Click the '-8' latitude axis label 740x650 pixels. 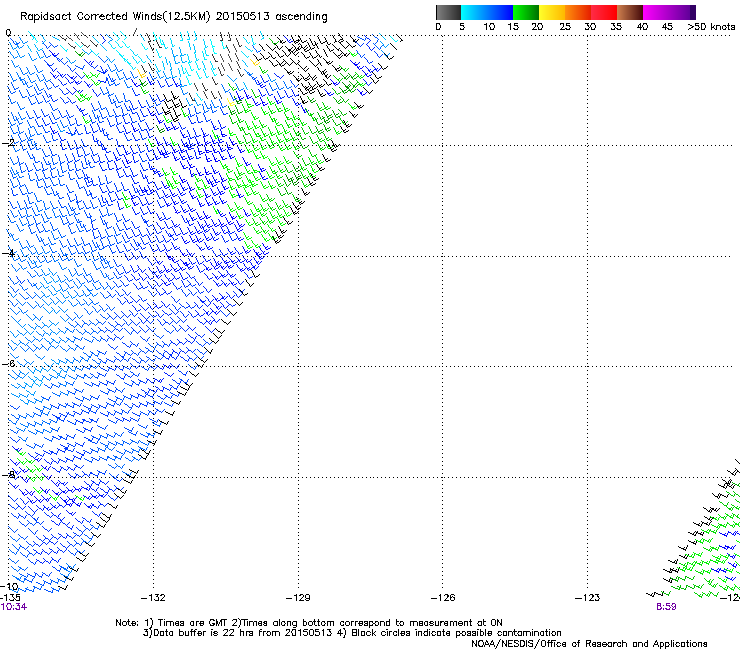click(8, 474)
